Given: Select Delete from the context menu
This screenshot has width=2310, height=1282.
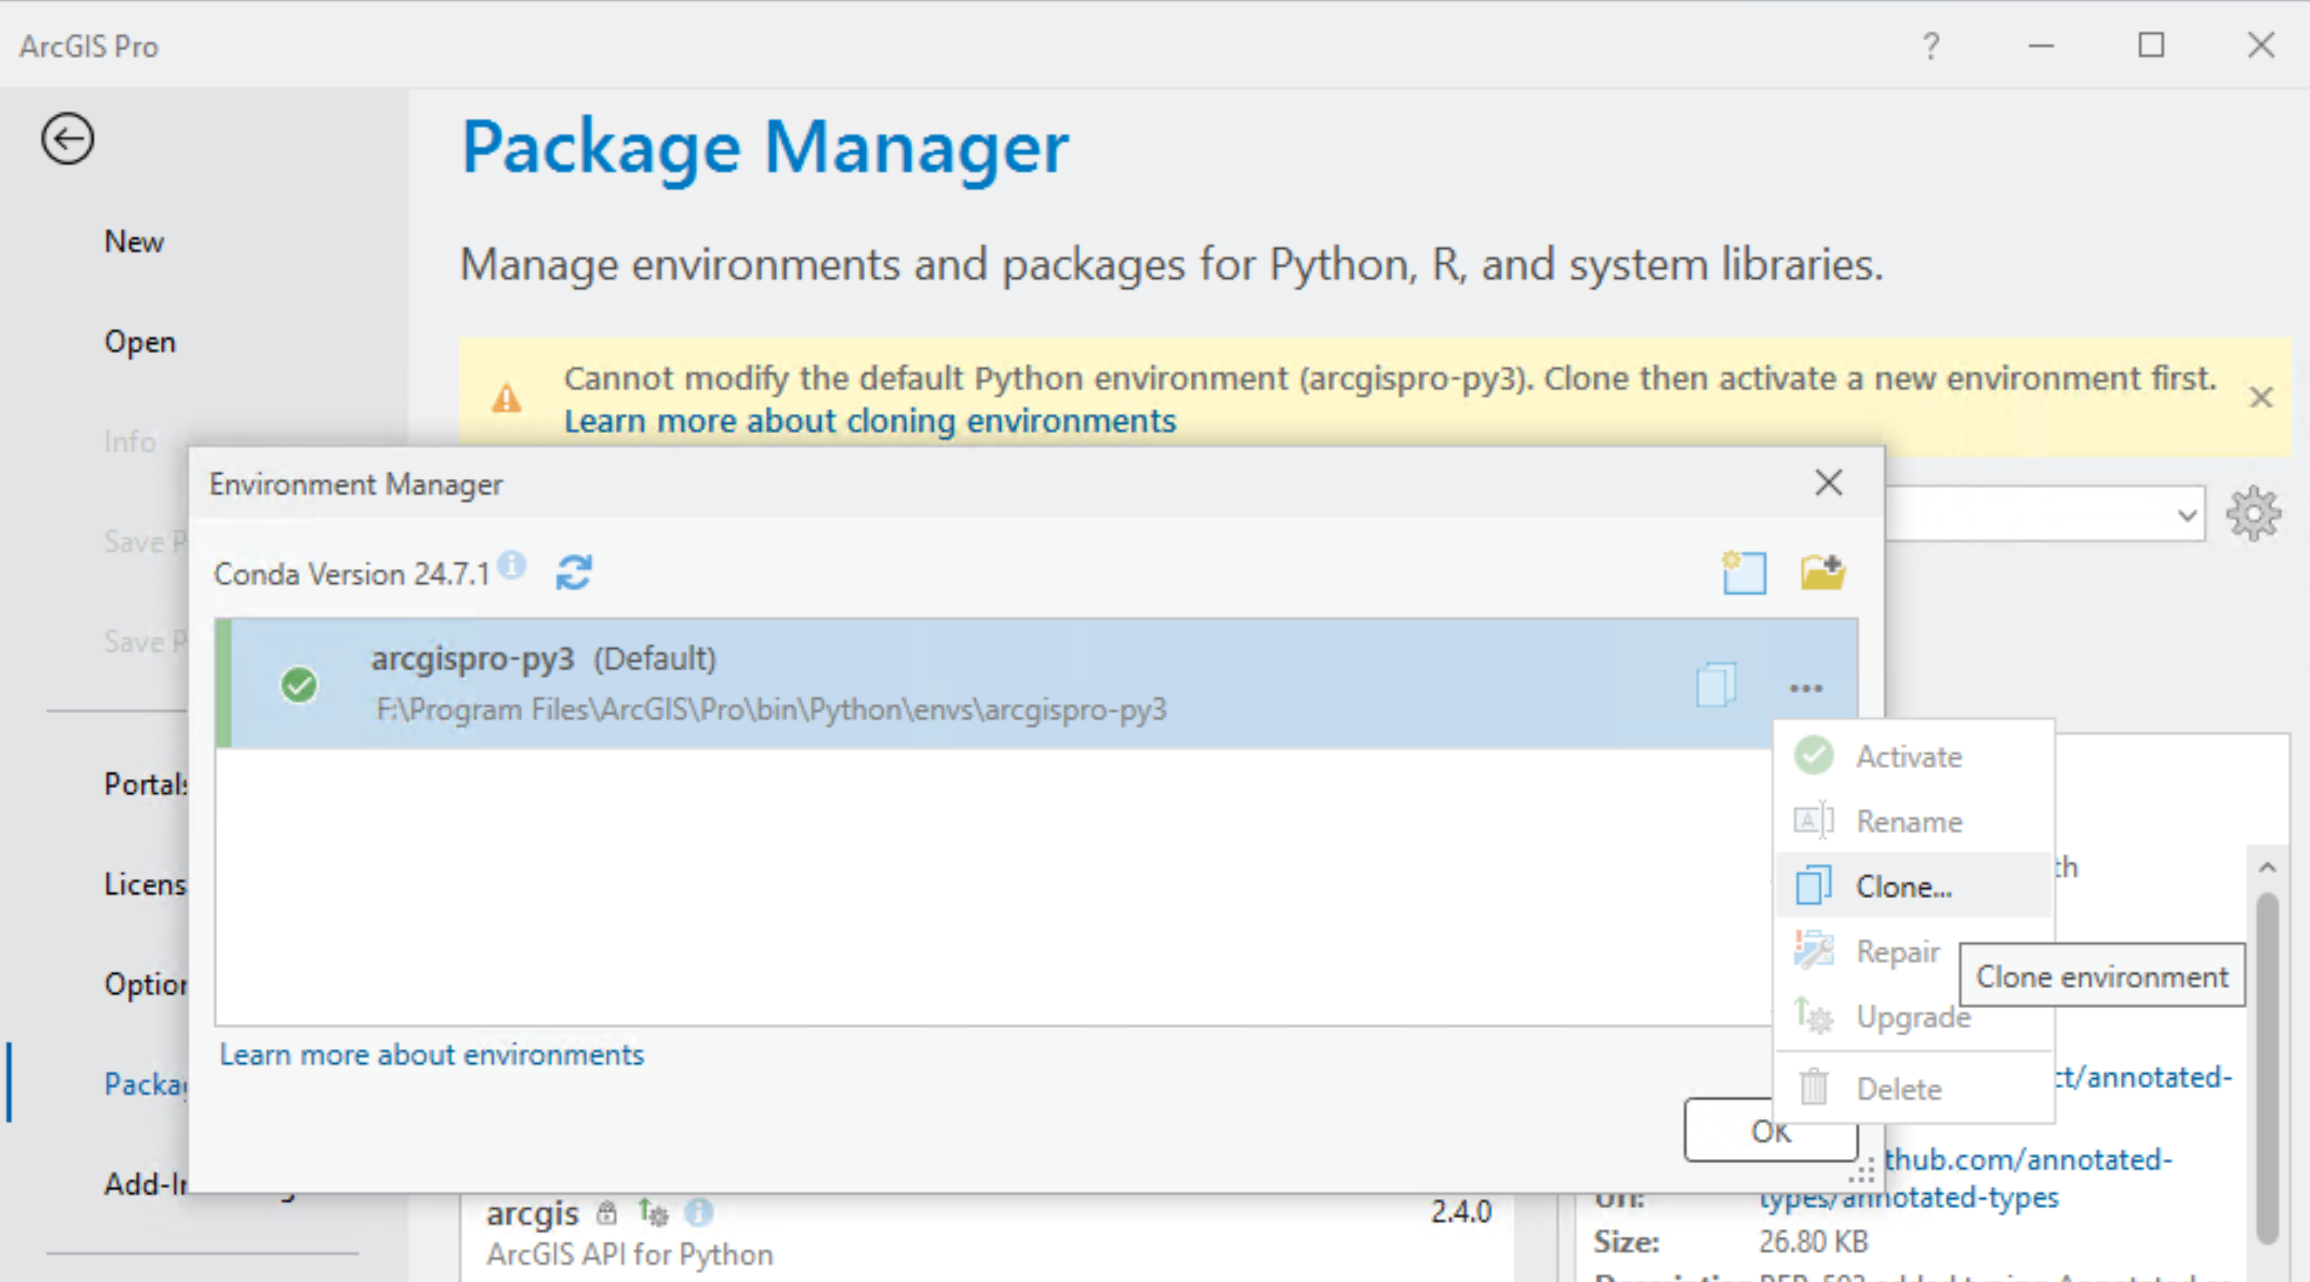Looking at the screenshot, I should point(1897,1088).
